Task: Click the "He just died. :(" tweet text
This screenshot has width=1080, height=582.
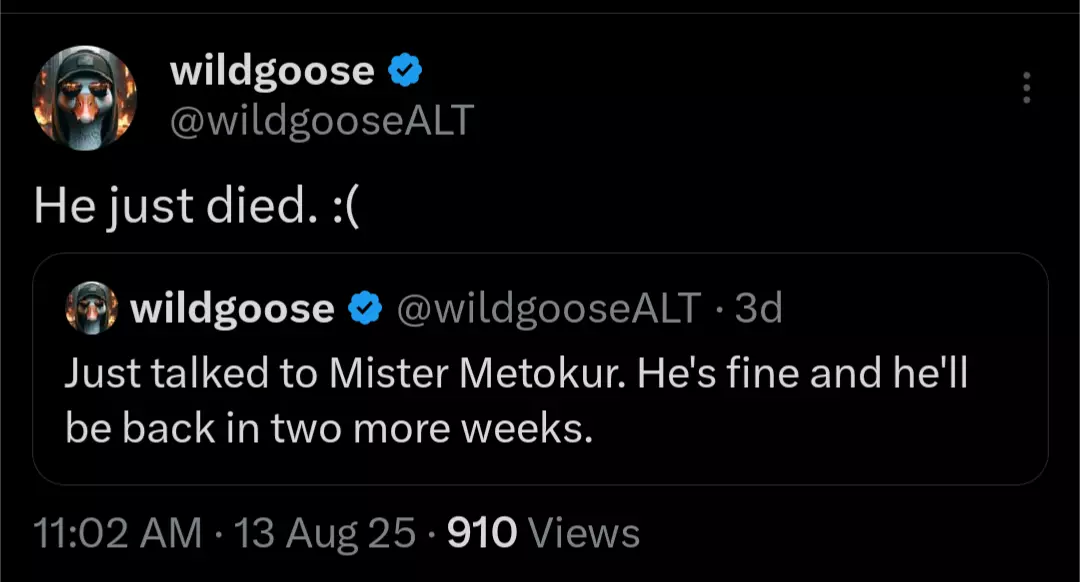Action: (197, 206)
